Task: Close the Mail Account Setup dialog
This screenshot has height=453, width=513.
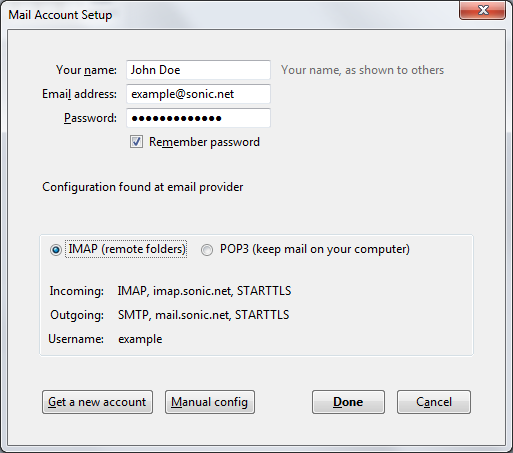Action: [482, 10]
